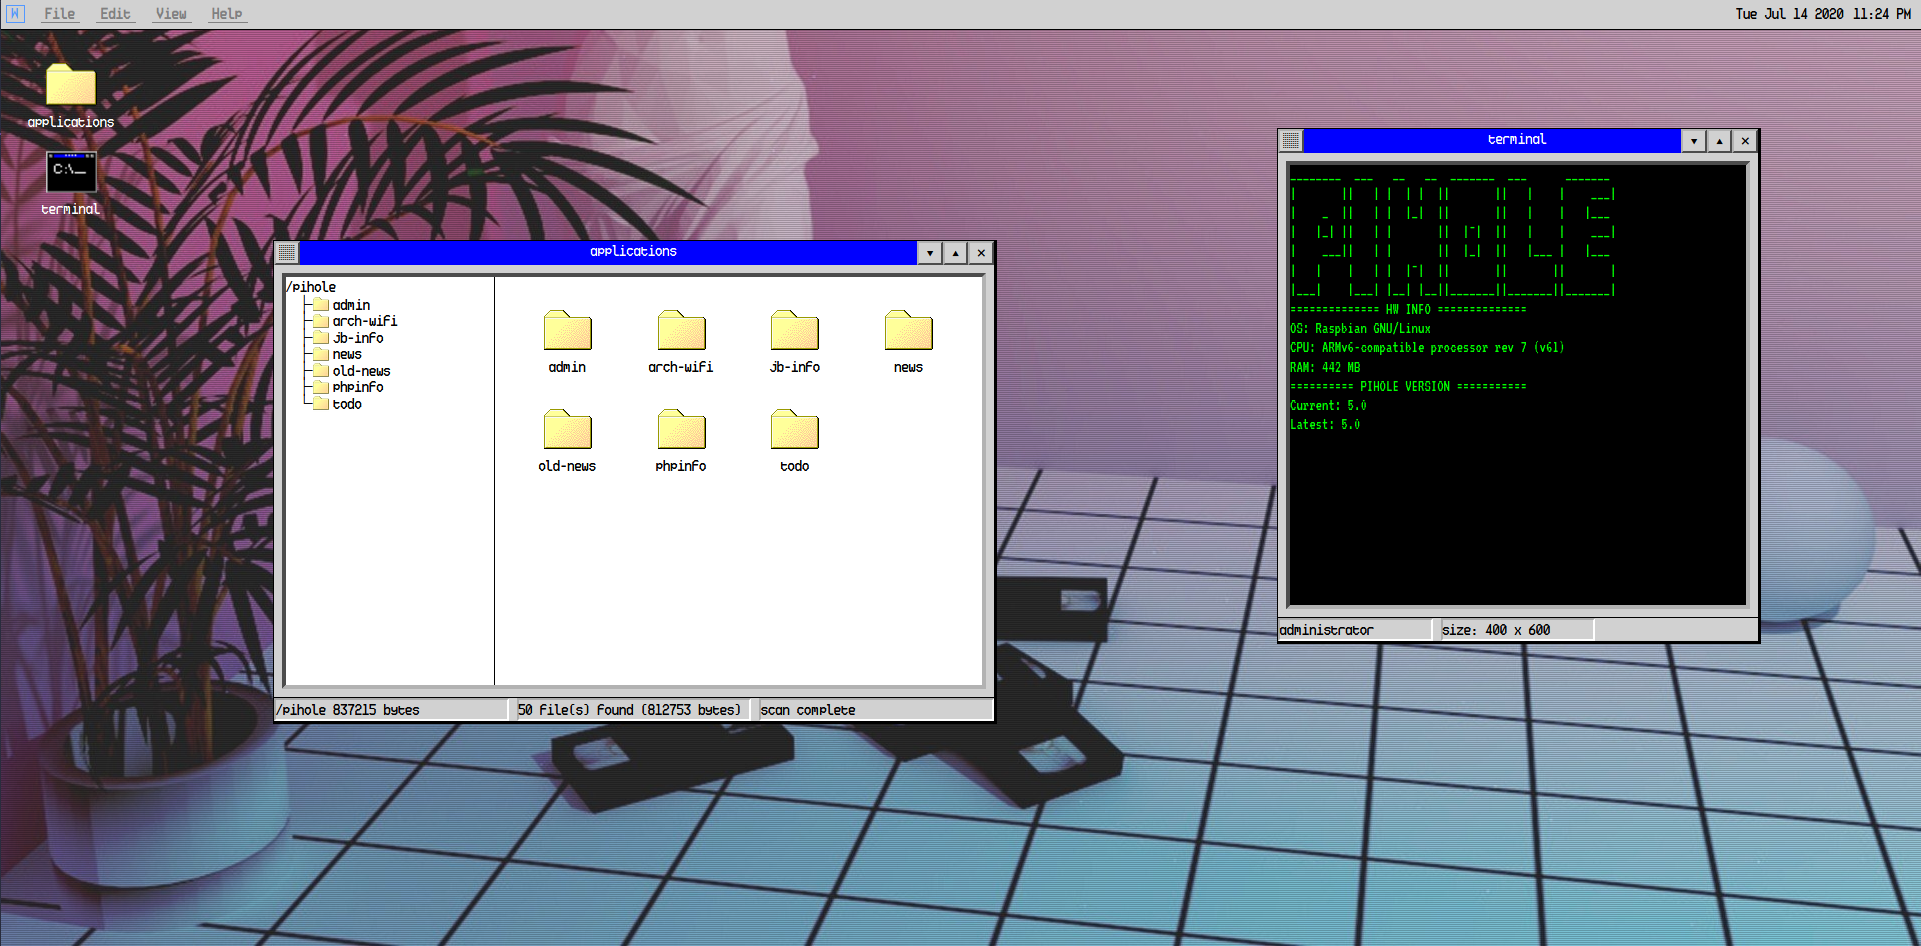Viewport: 1921px width, 946px height.
Task: Open the View menu
Action: (x=171, y=14)
